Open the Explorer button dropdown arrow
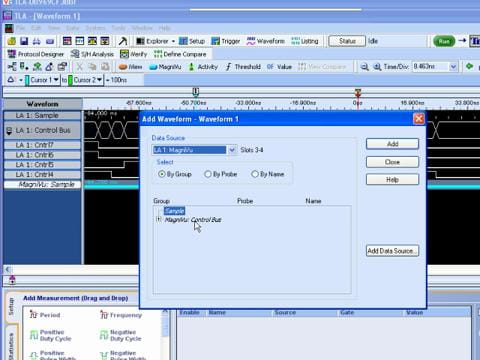Viewport: 480px width, 360px height. pos(173,41)
